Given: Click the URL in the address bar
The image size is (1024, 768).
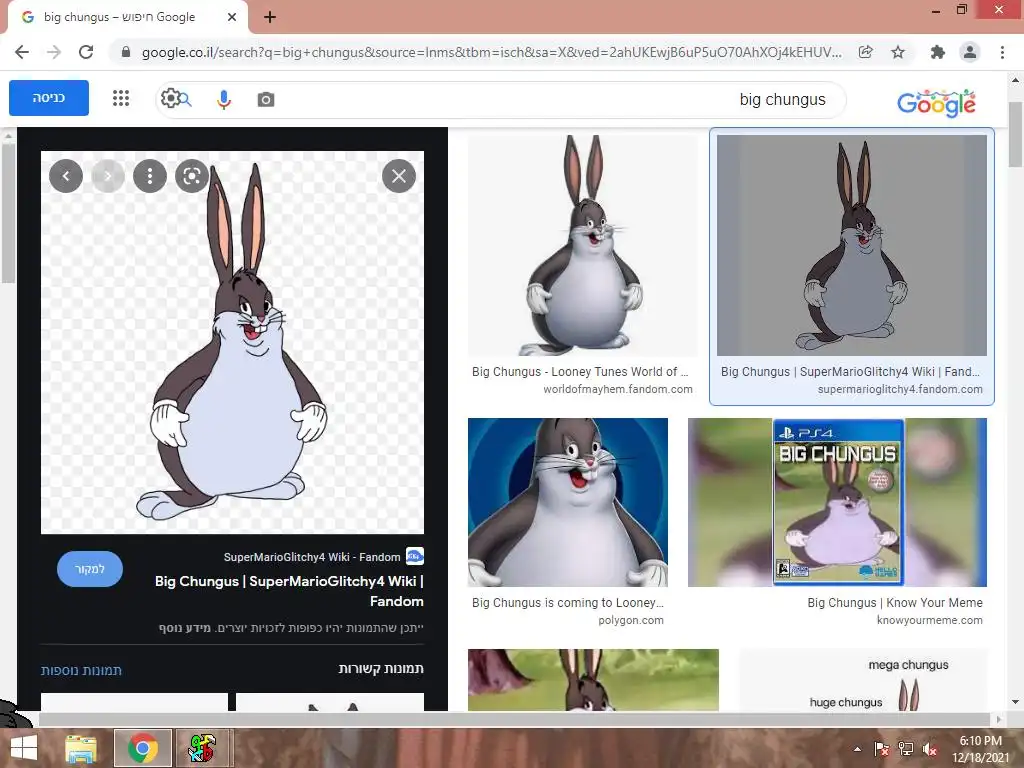Looking at the screenshot, I should pos(491,52).
